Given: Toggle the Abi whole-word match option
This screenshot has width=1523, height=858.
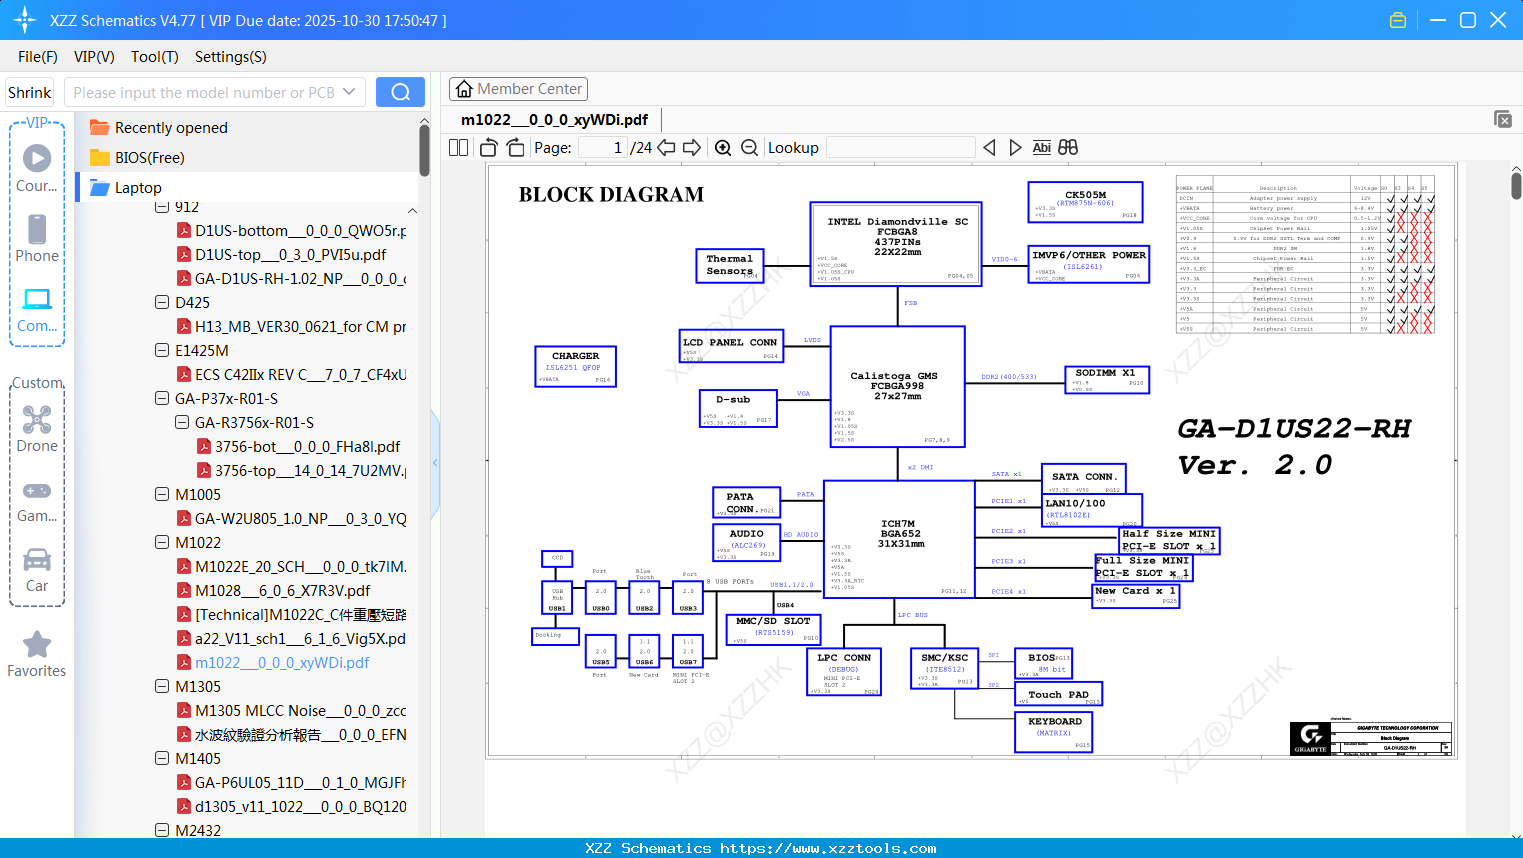Looking at the screenshot, I should [1041, 147].
